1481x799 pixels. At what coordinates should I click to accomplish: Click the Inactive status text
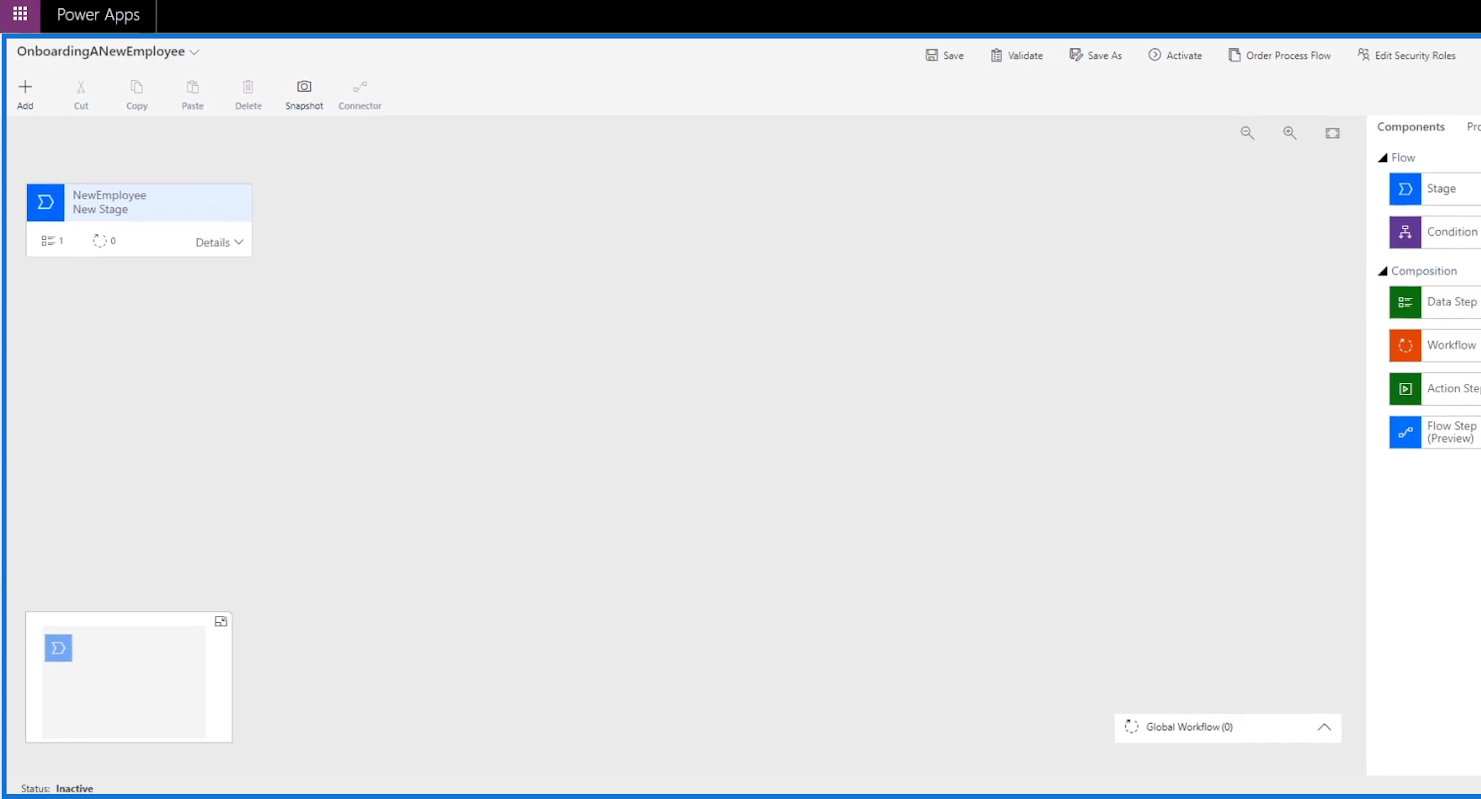(x=74, y=789)
